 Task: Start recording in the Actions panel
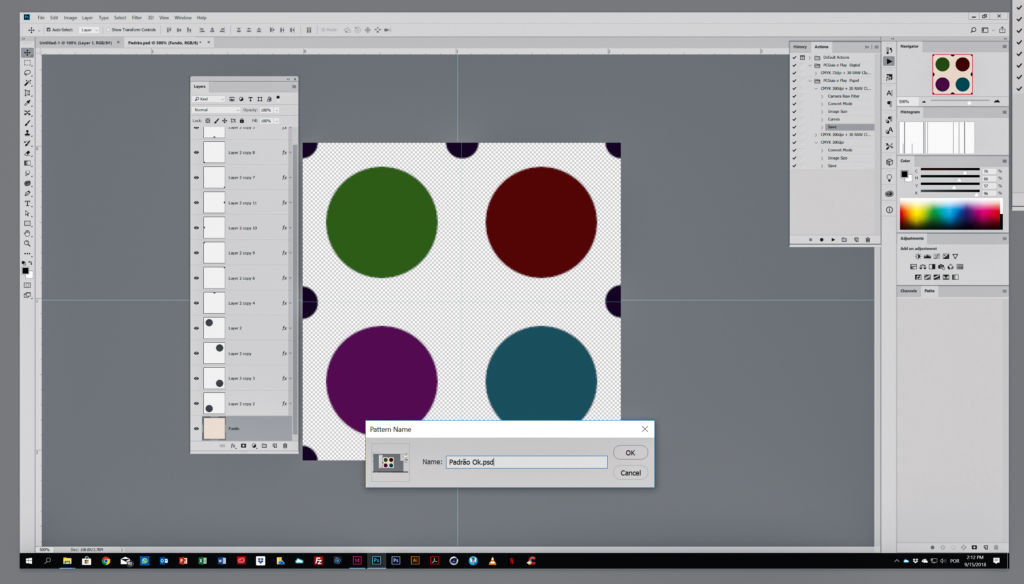[822, 240]
